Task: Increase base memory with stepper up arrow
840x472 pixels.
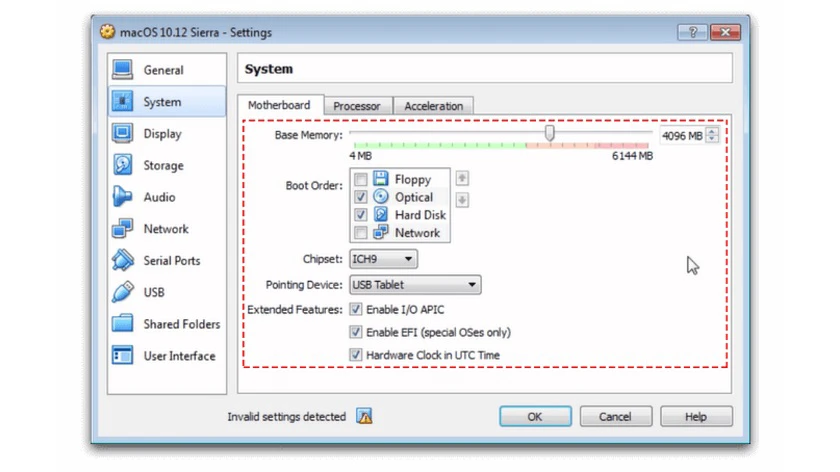Action: pyautogui.click(x=712, y=132)
